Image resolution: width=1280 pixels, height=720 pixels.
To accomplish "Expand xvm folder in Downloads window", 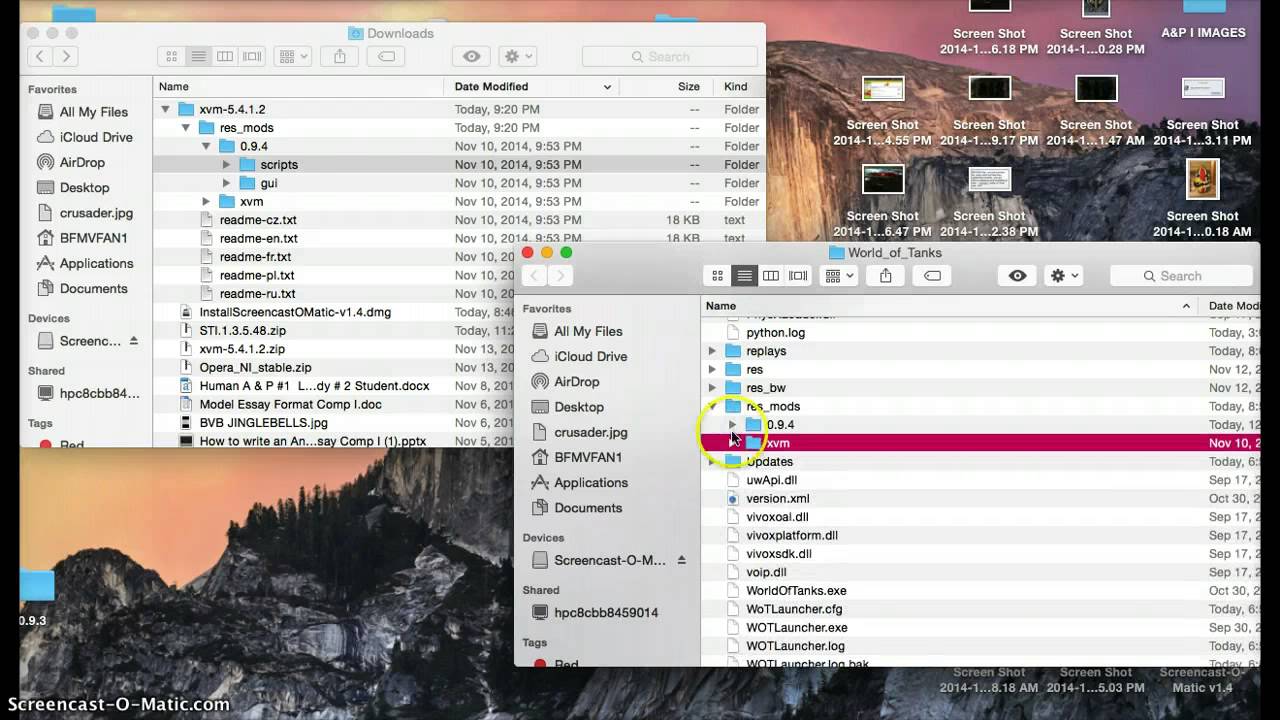I will tap(206, 202).
